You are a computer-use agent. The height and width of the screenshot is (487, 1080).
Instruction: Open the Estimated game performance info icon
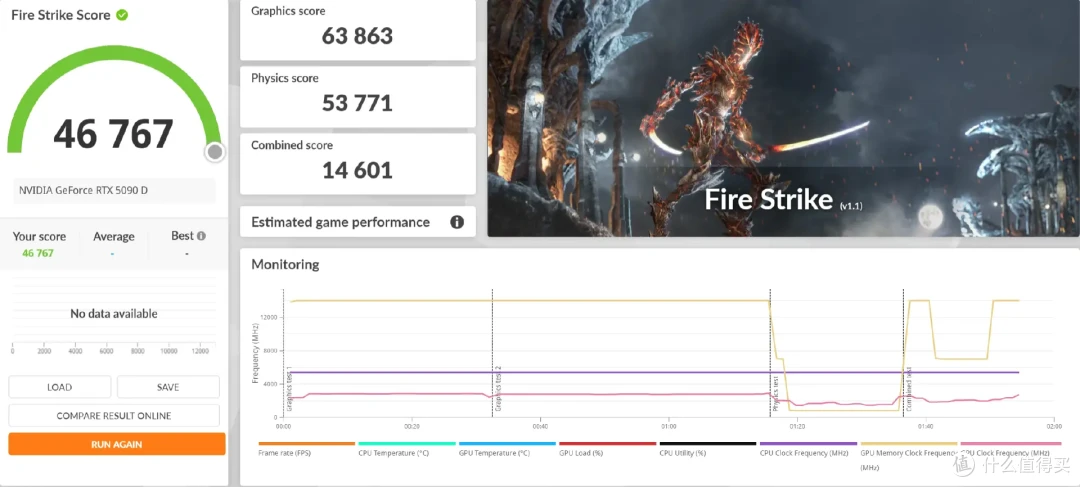[457, 222]
